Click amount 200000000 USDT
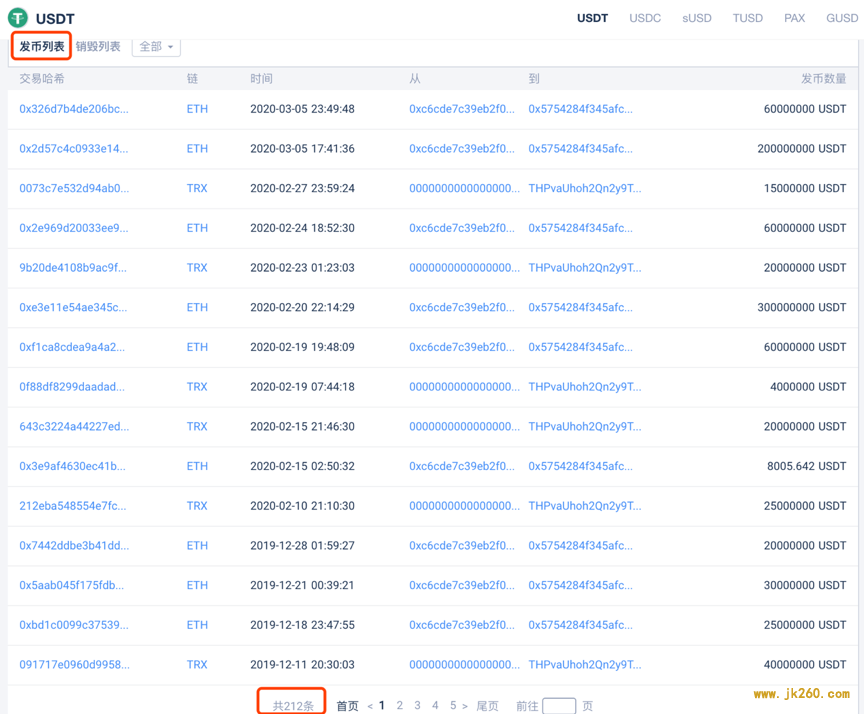 tap(801, 149)
